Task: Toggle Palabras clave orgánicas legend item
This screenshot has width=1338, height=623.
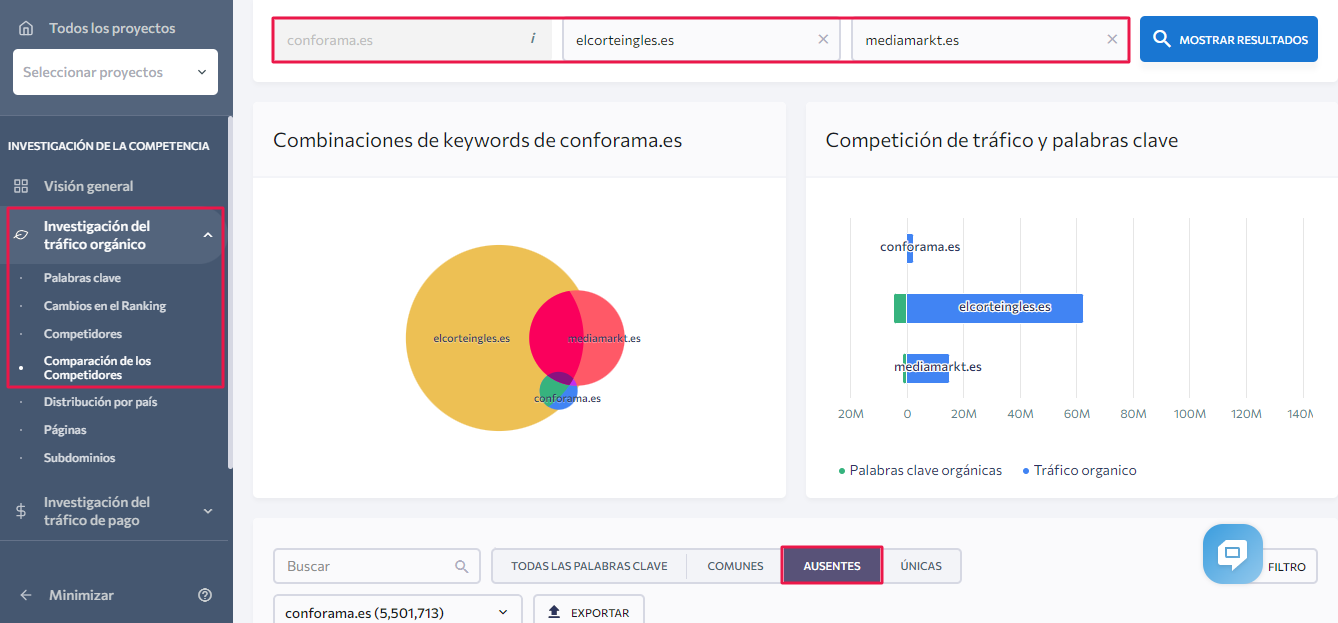Action: click(920, 470)
